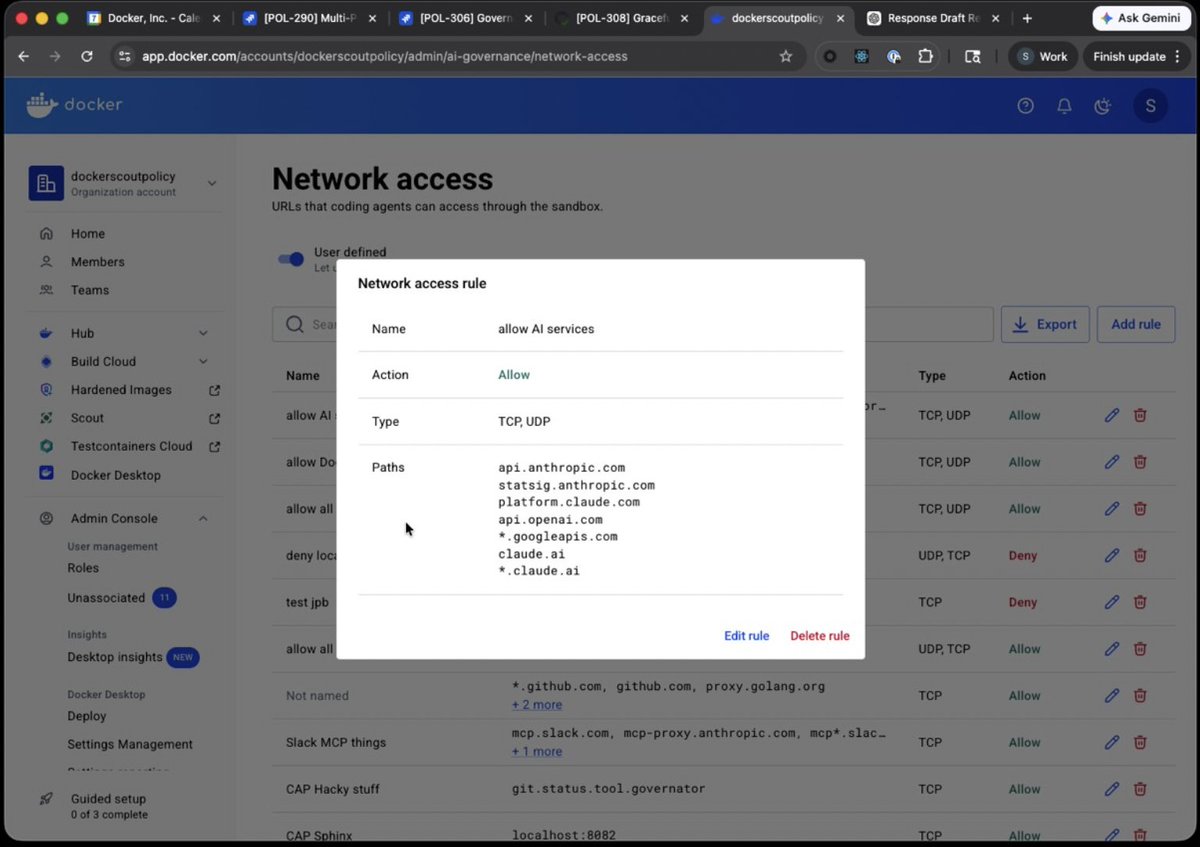Click the Docker logo in header

pyautogui.click(x=75, y=105)
